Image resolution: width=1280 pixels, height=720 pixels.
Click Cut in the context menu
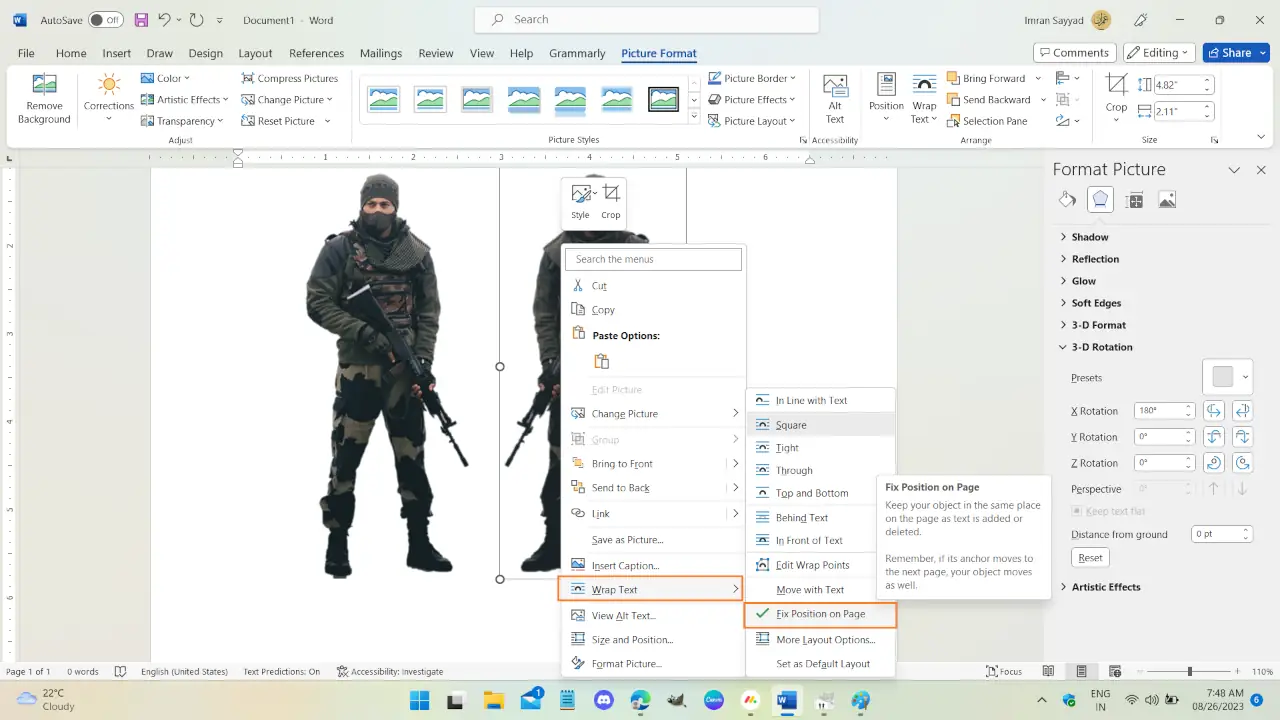(599, 286)
